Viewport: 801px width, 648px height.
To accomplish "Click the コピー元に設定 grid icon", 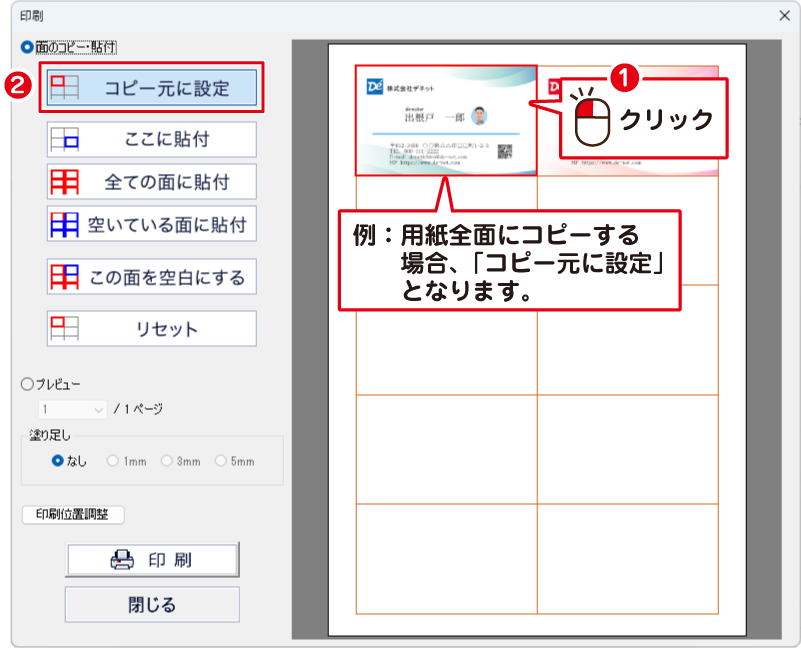I will coord(65,87).
